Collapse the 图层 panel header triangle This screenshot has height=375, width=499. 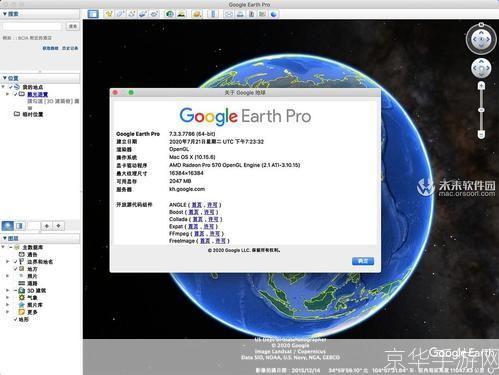[5, 238]
